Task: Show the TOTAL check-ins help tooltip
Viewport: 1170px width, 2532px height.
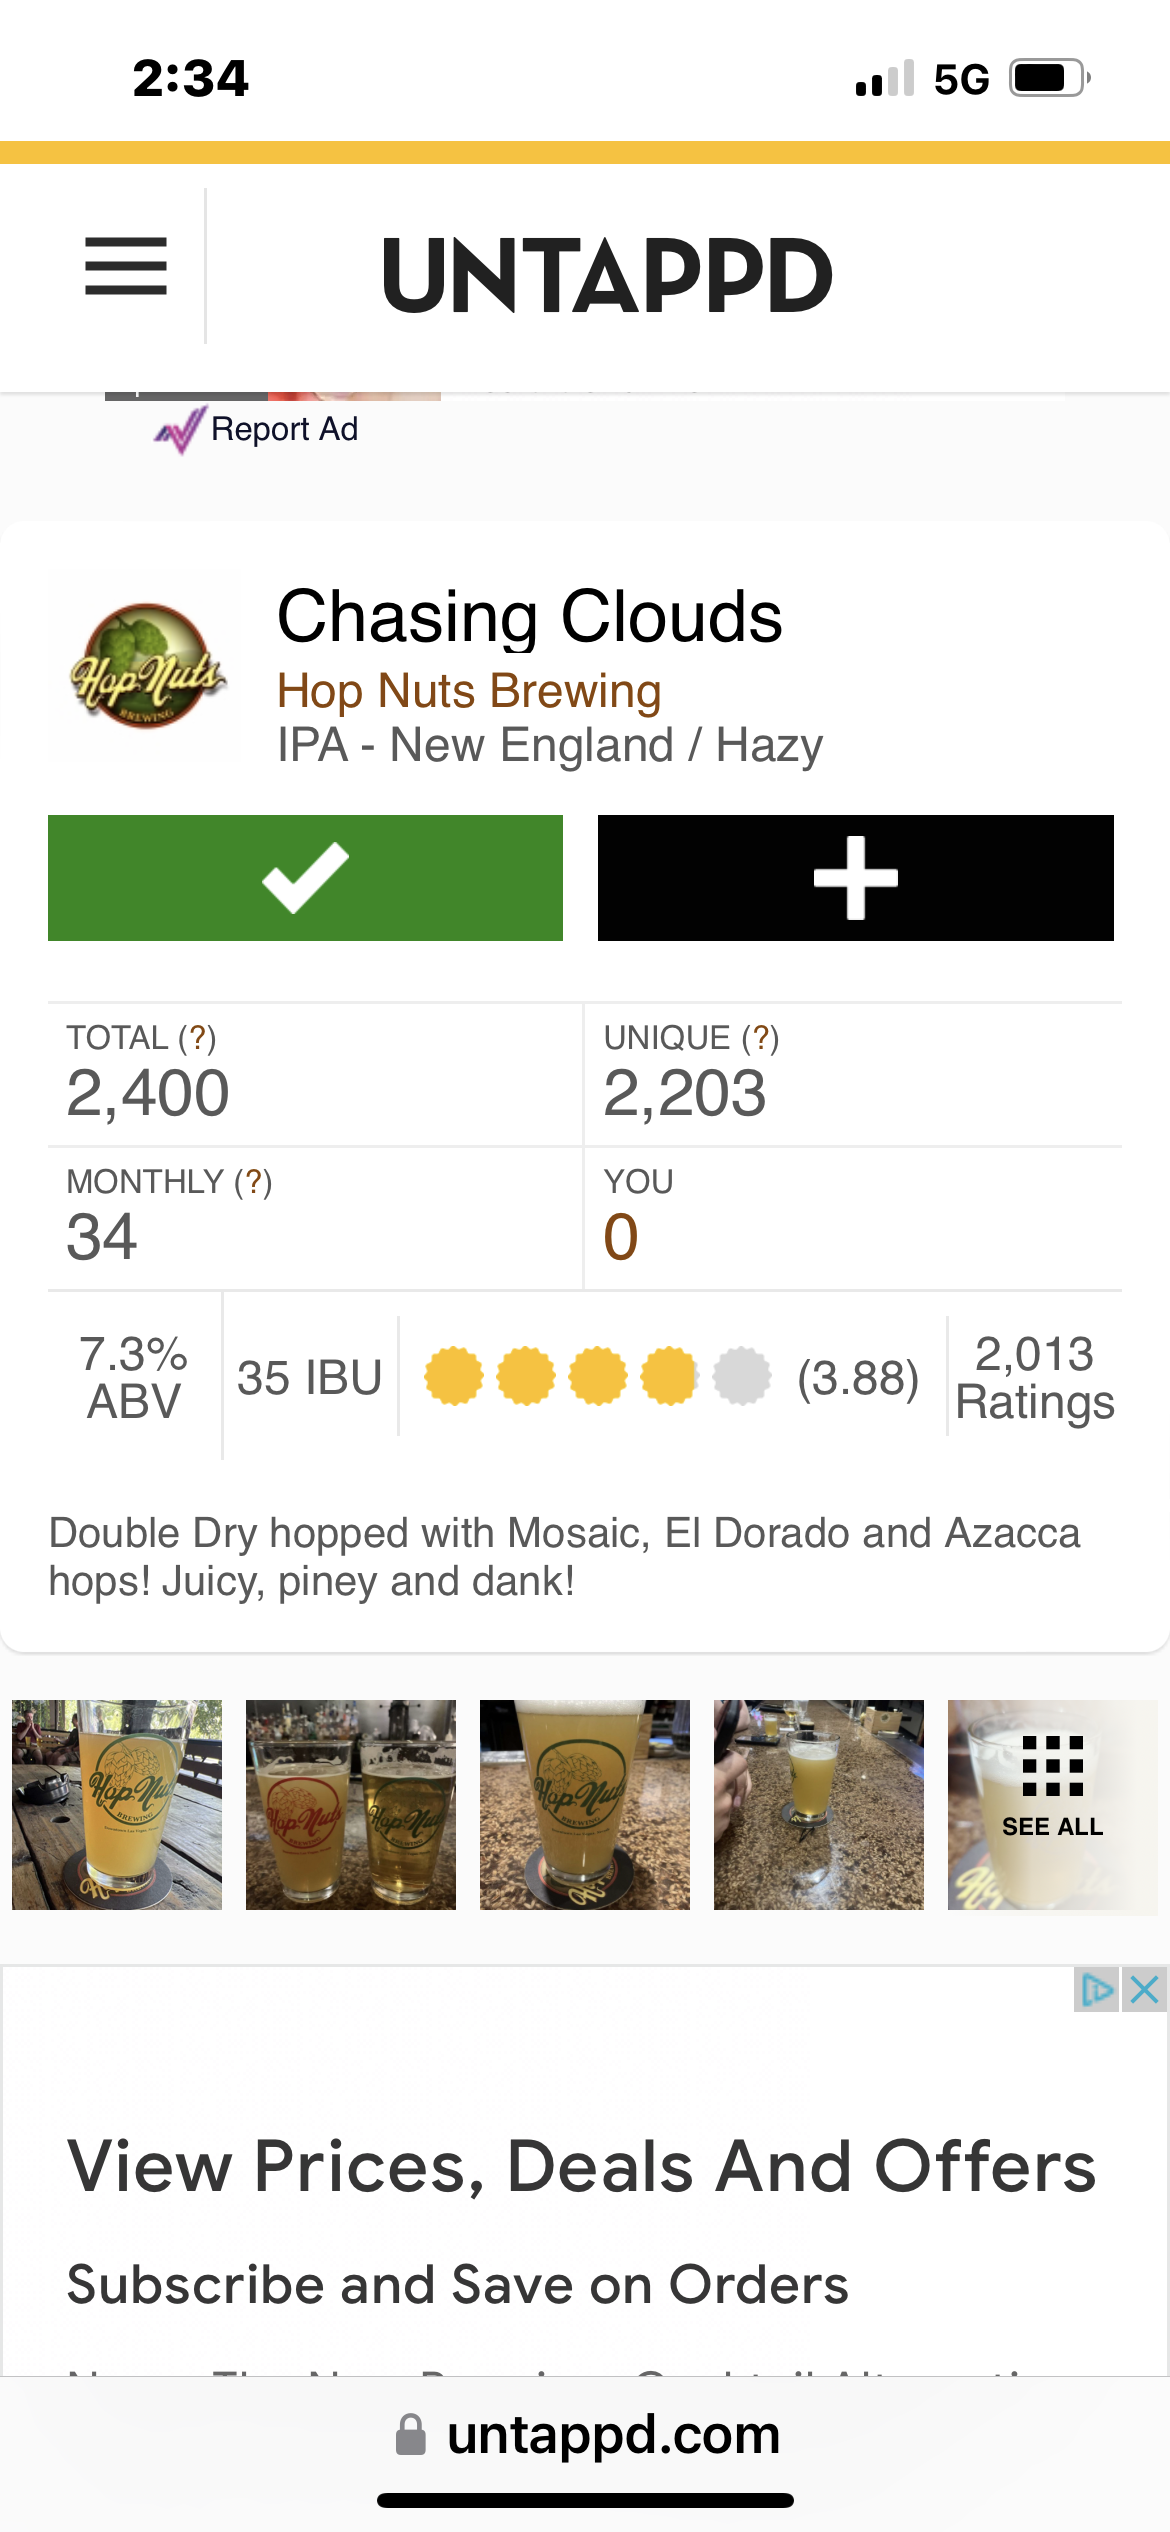Action: click(x=197, y=1038)
